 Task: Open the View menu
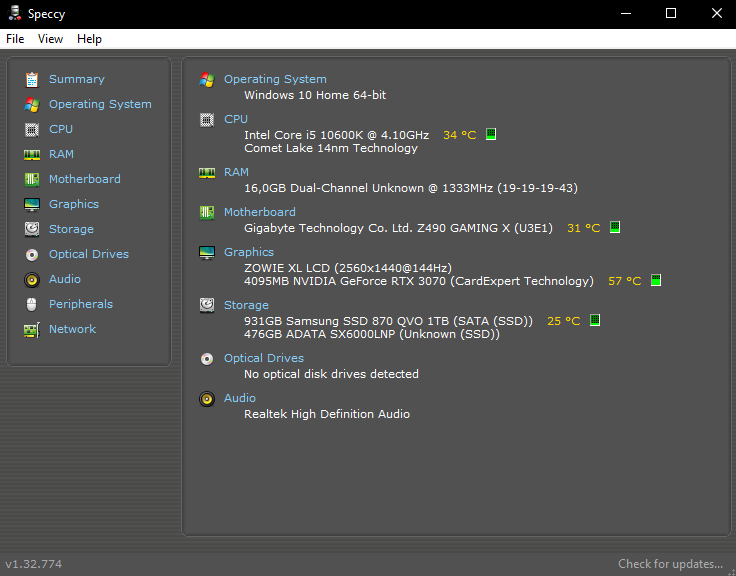click(x=50, y=39)
